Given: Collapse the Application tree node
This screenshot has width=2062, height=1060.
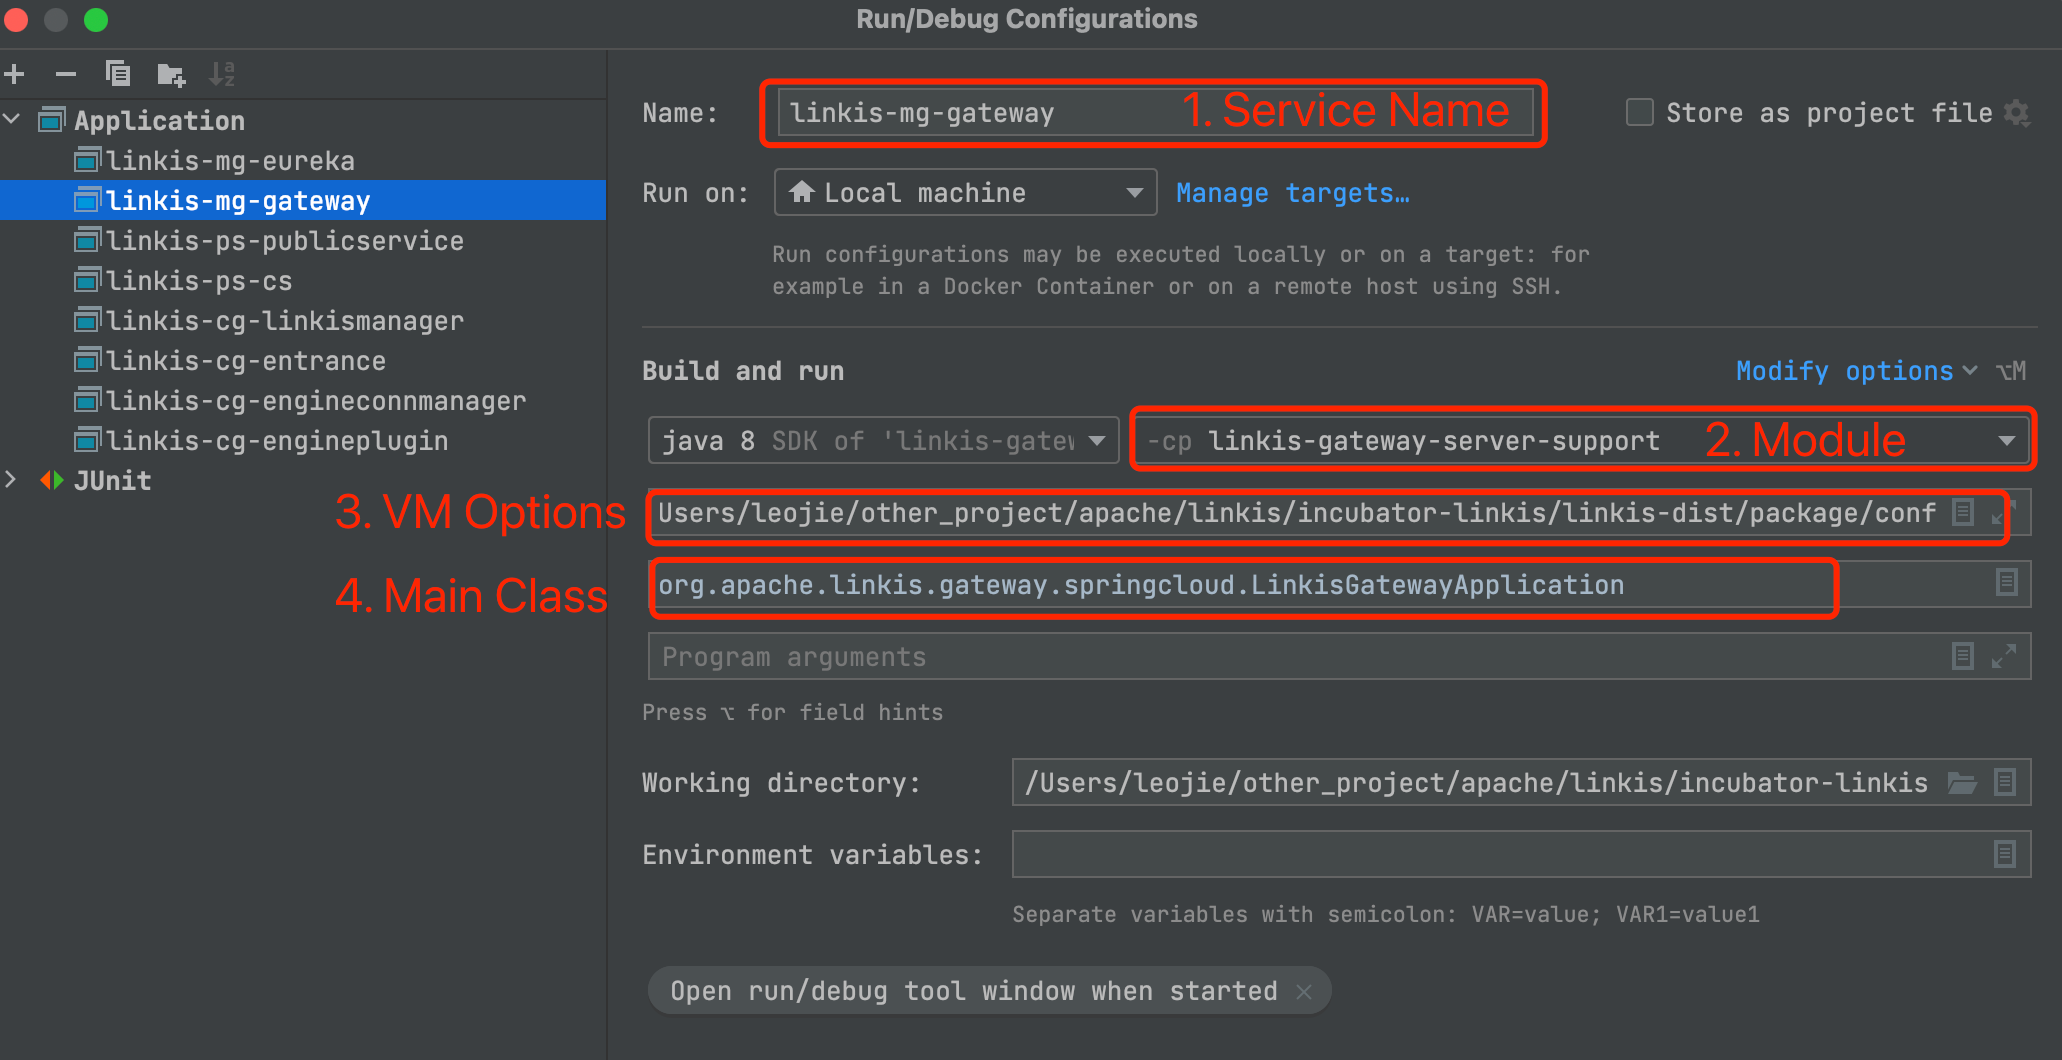Looking at the screenshot, I should [13, 120].
